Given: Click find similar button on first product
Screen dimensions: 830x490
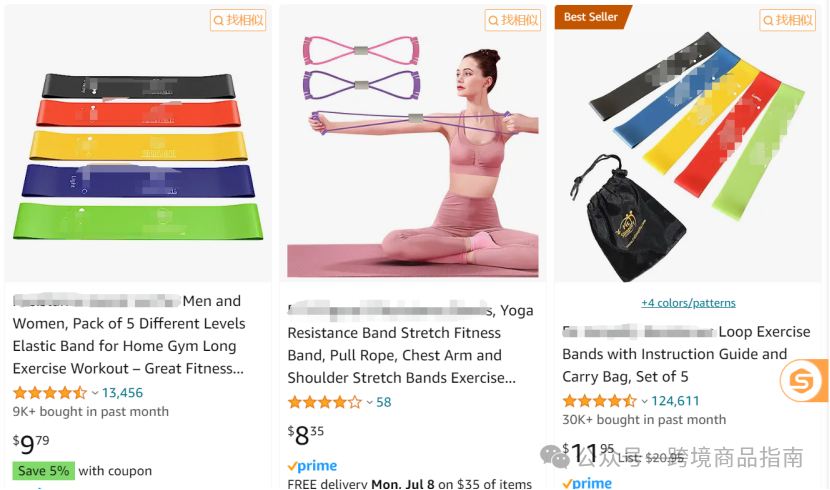Looking at the screenshot, I should pyautogui.click(x=238, y=20).
